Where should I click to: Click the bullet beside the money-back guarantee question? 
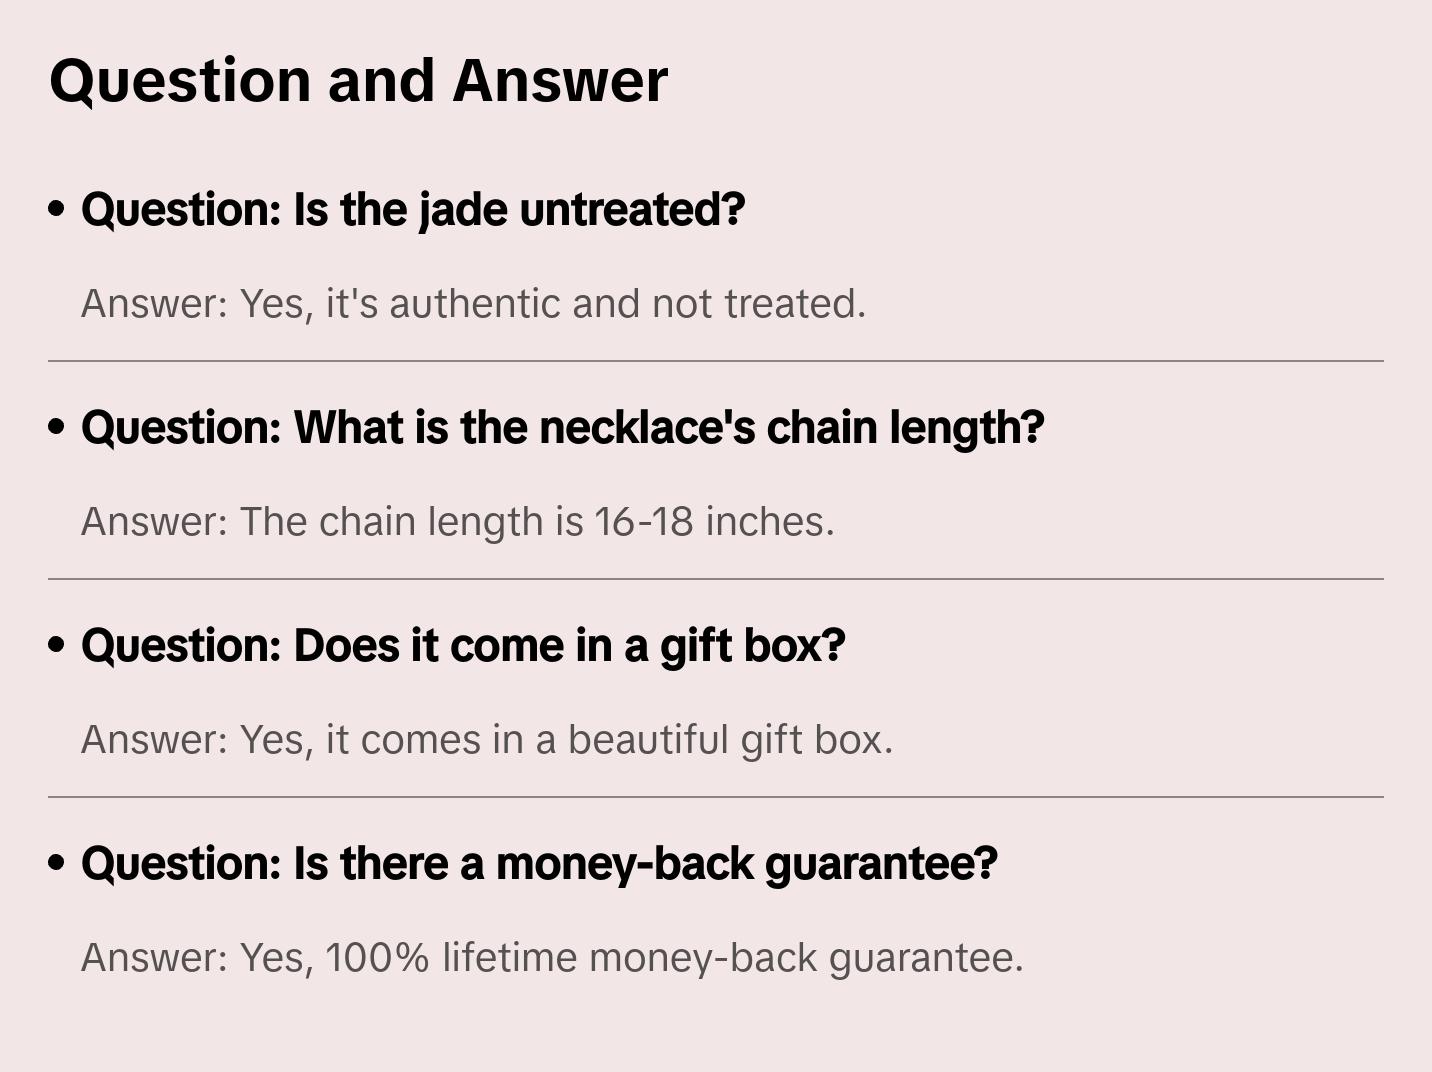(57, 863)
